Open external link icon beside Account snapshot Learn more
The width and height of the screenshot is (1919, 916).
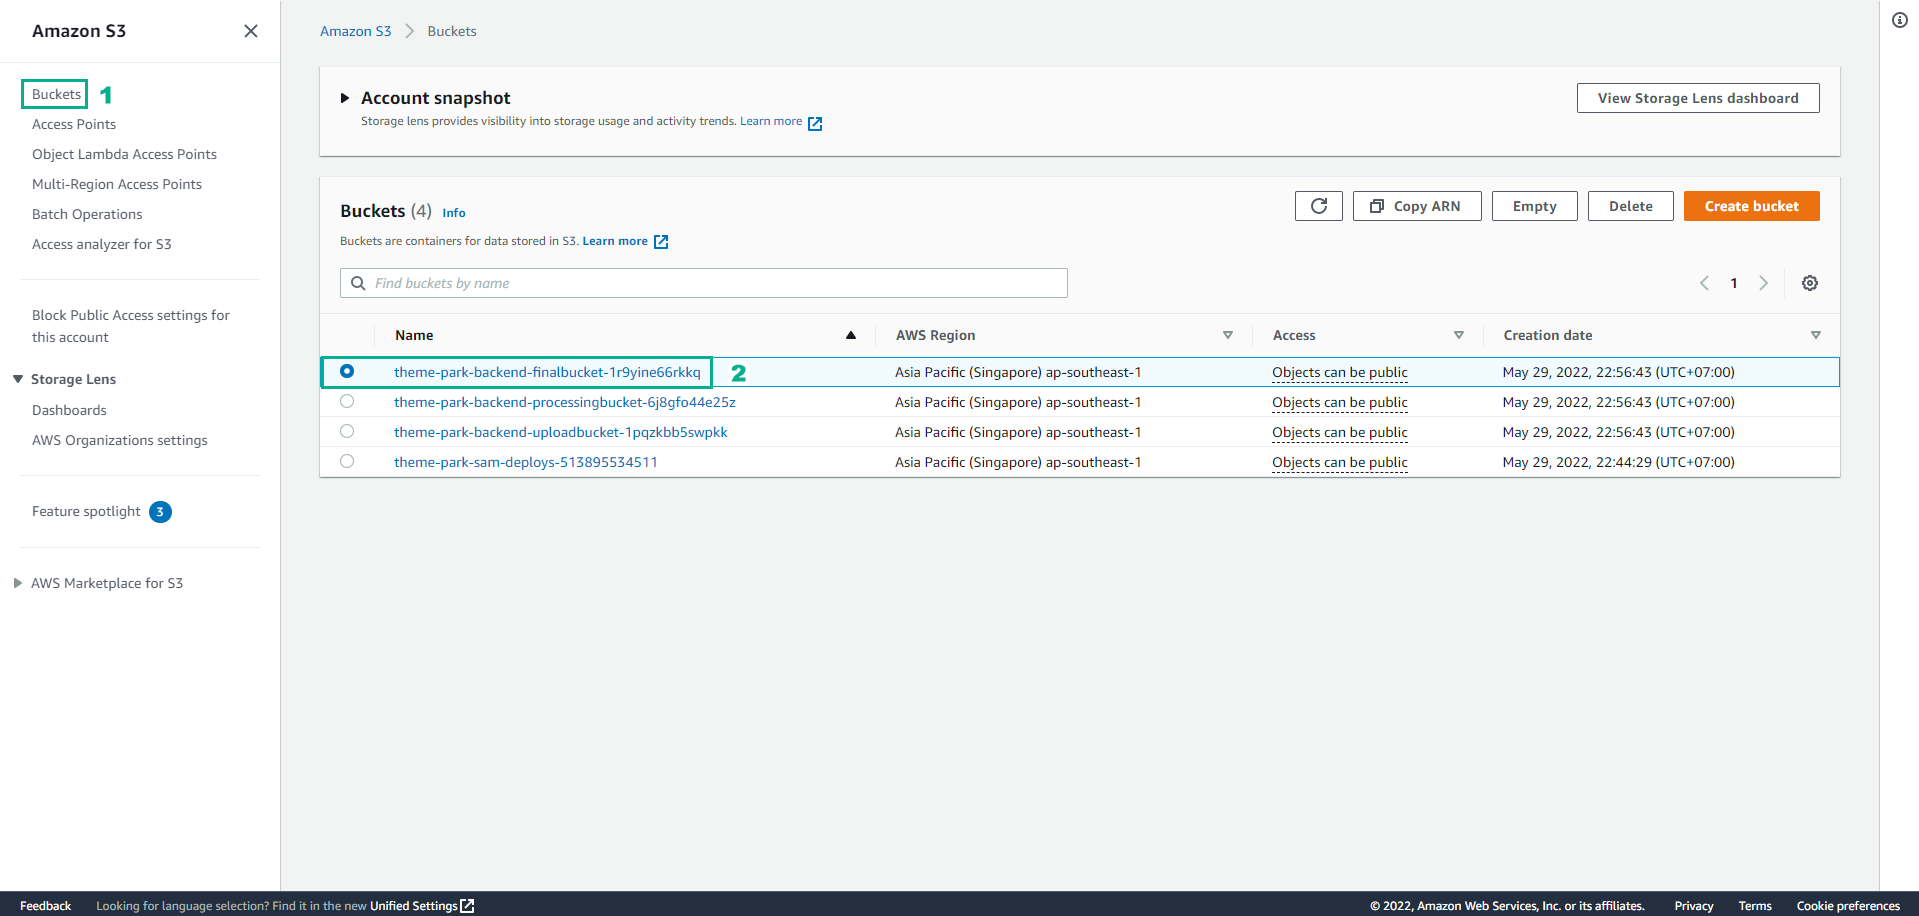(815, 123)
